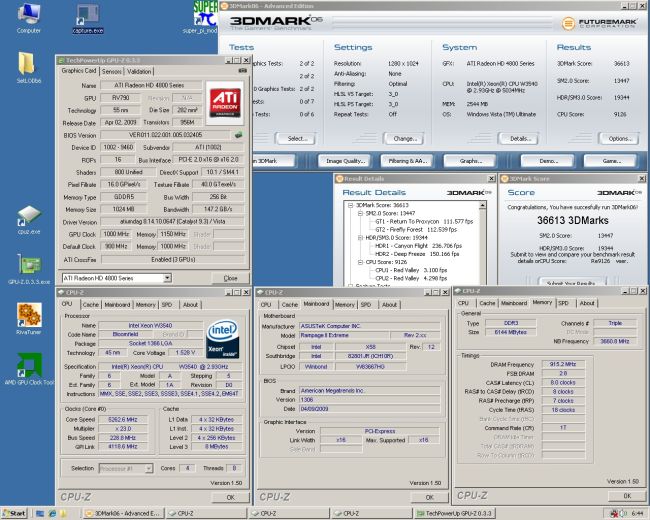650x520 pixels.
Task: Click Options button under 3DMark Results
Action: [x=620, y=139]
